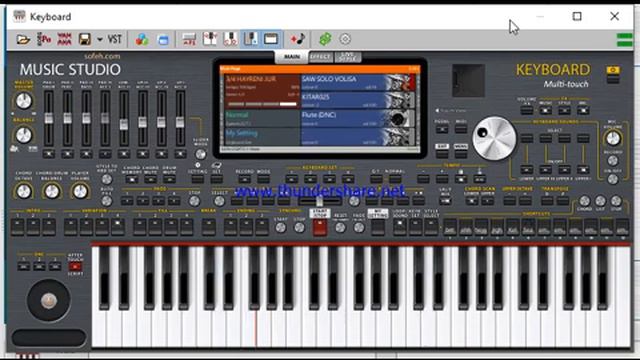
Task: Click the red plus music note icon
Action: [298, 39]
